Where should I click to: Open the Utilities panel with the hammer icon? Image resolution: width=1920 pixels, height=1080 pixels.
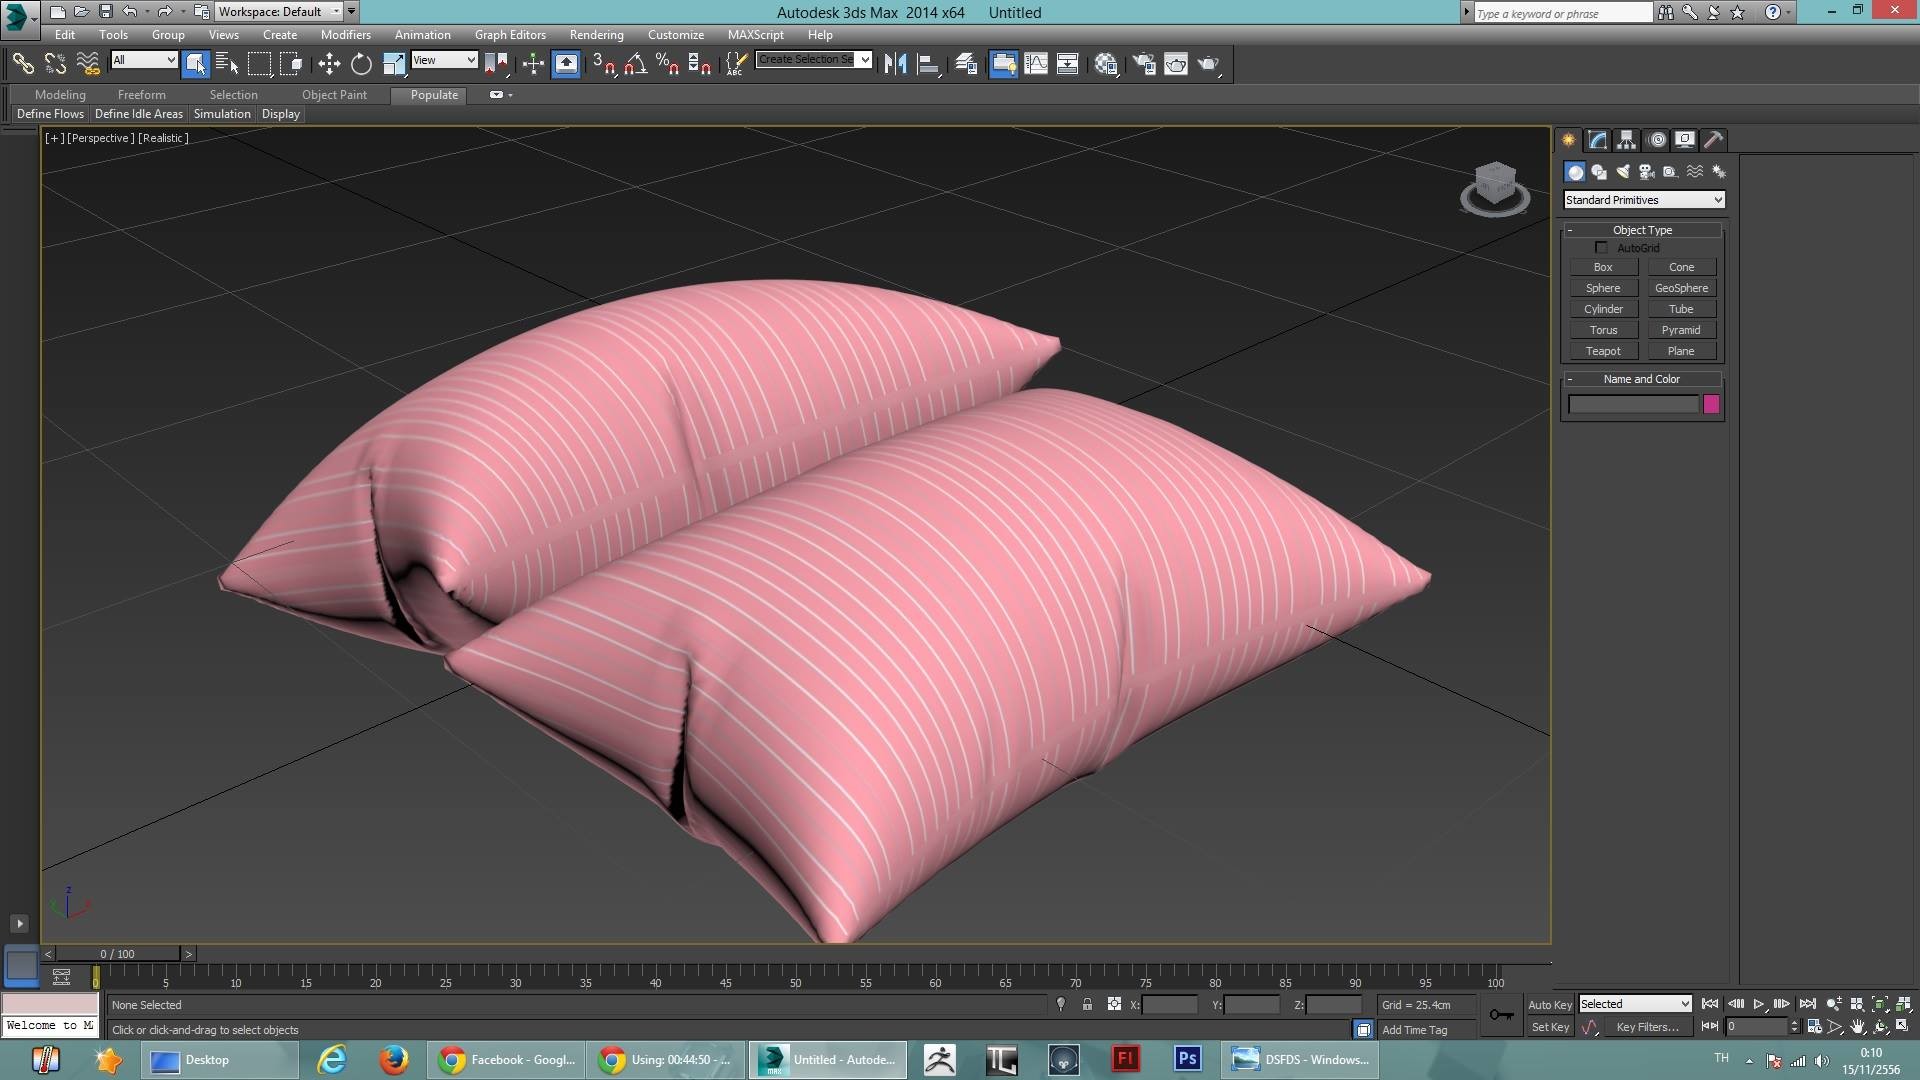(1713, 140)
